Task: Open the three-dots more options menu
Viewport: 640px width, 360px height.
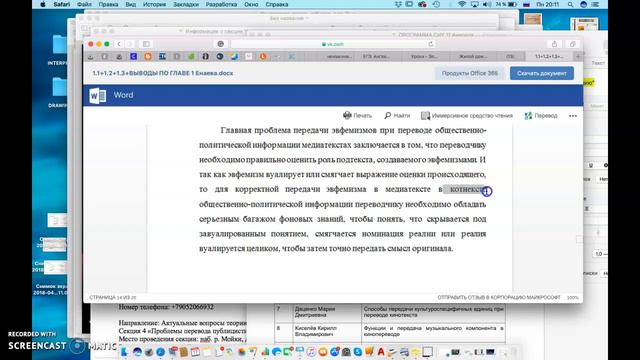Action: click(x=573, y=116)
